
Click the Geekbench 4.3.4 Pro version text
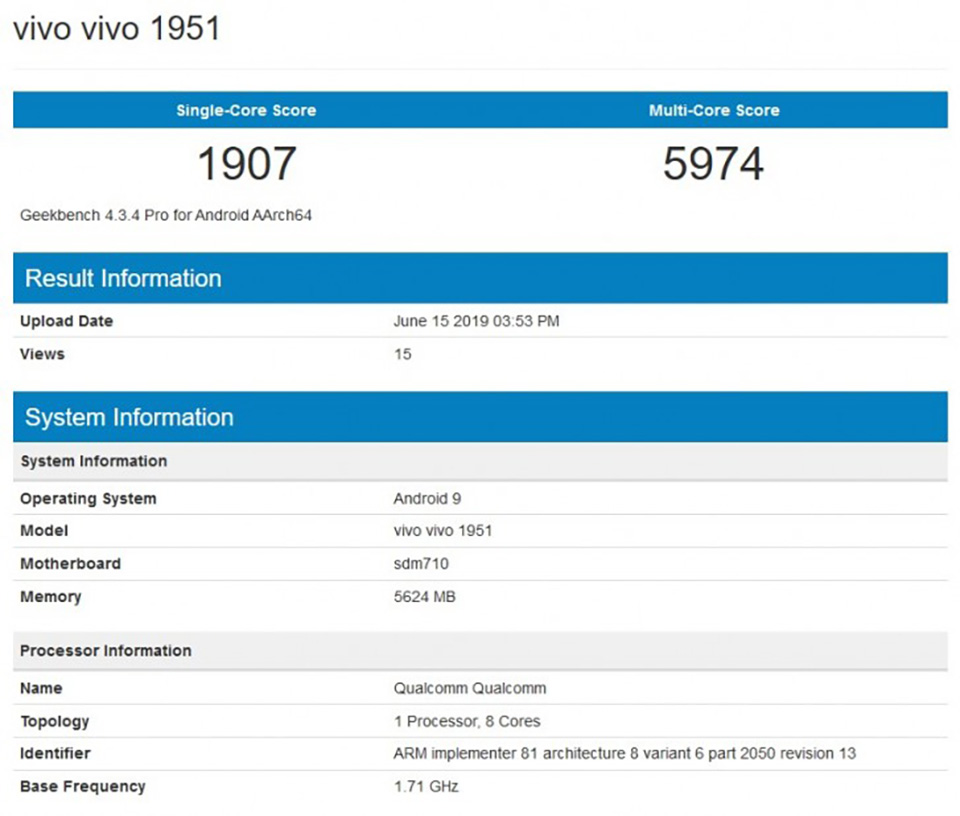coord(166,215)
